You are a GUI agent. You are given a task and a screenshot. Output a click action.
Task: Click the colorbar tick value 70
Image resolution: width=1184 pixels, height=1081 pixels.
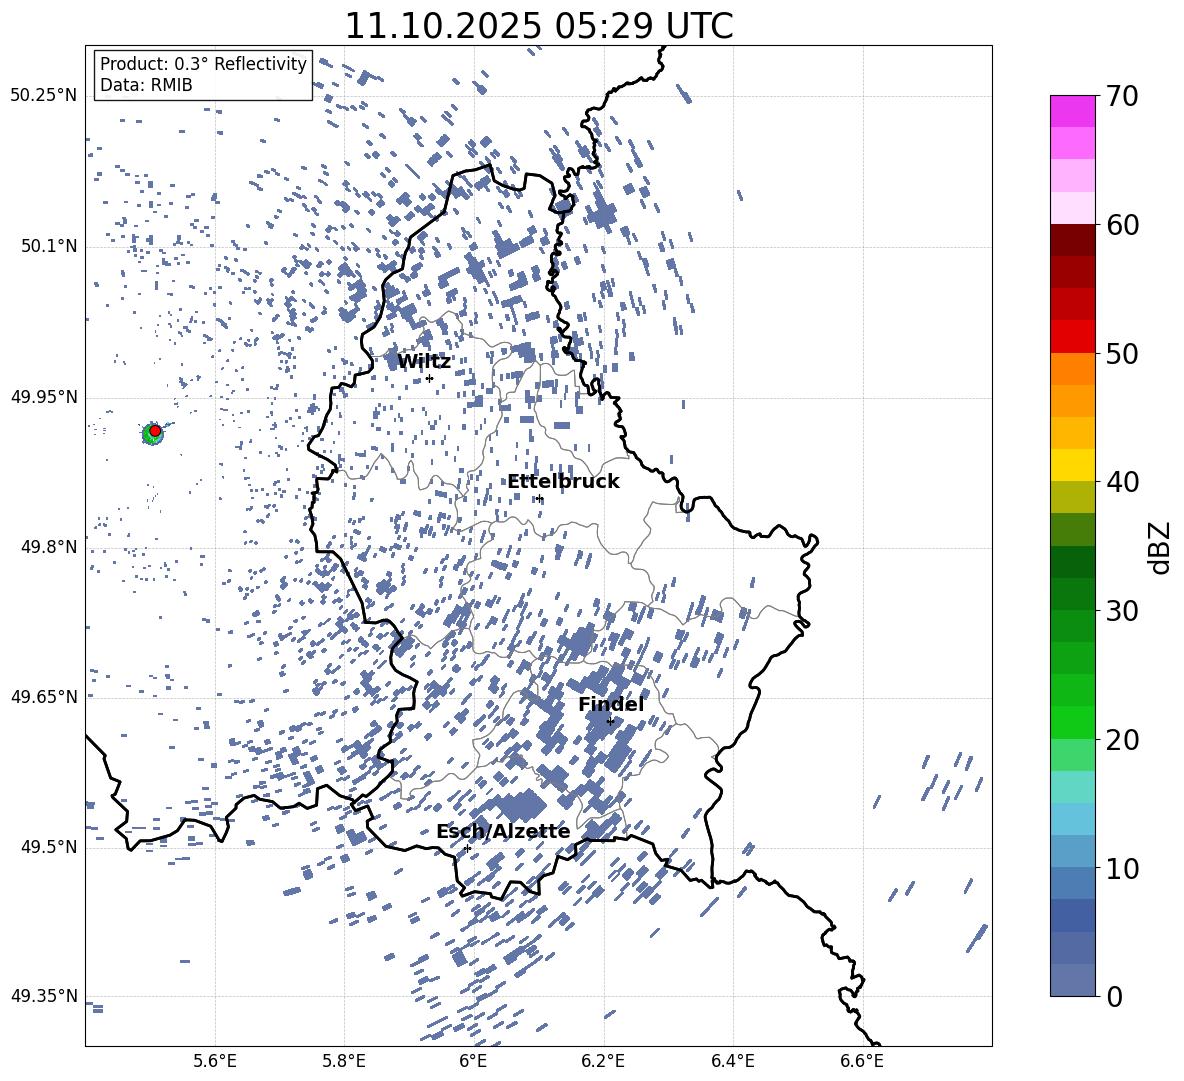pyautogui.click(x=1122, y=96)
